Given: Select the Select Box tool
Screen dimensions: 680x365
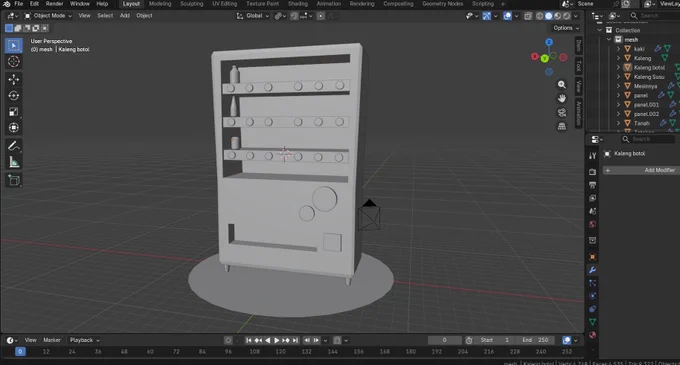Looking at the screenshot, I should 13,46.
